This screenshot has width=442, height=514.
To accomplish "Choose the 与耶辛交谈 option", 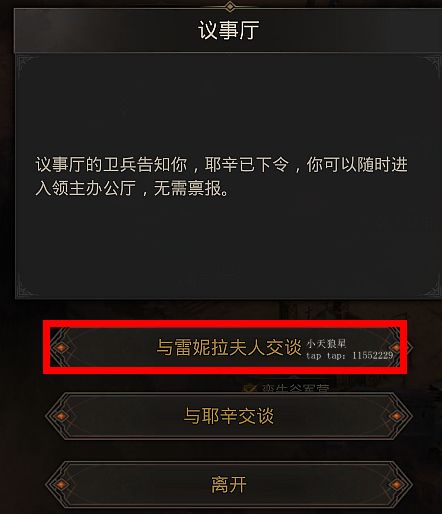I will coord(229,416).
